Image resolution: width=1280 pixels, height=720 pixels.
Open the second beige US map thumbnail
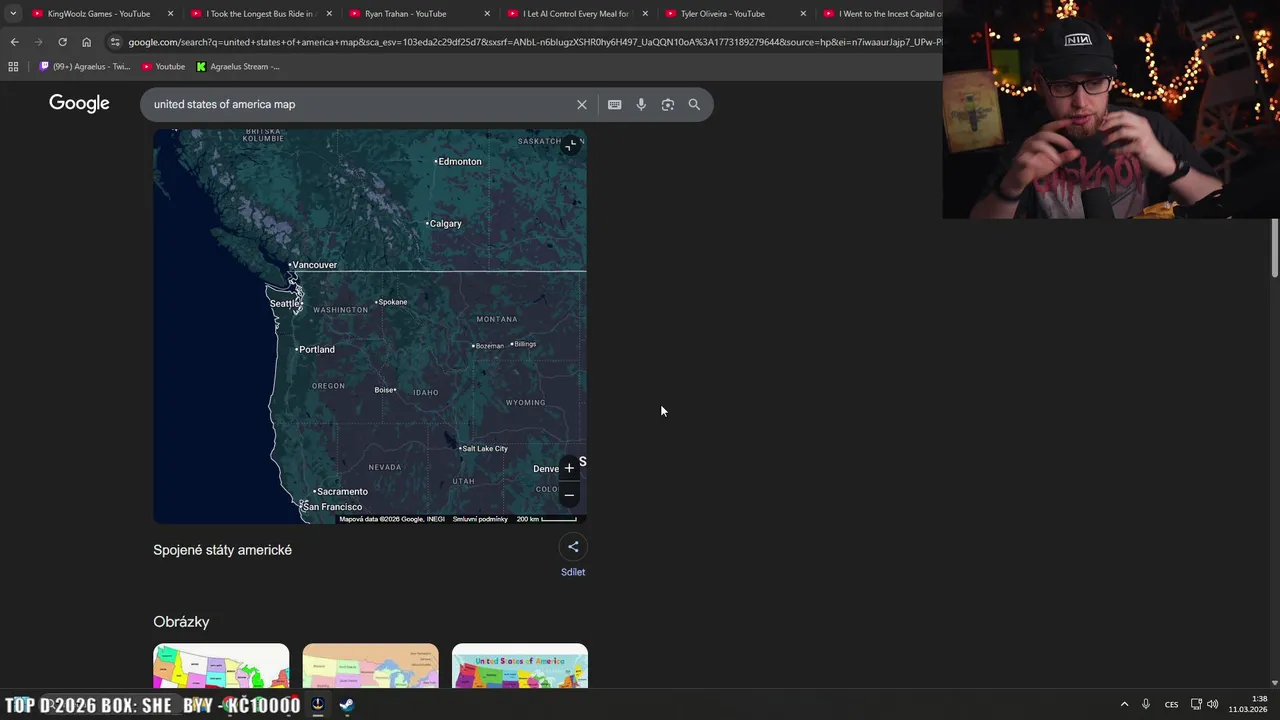[x=370, y=666]
